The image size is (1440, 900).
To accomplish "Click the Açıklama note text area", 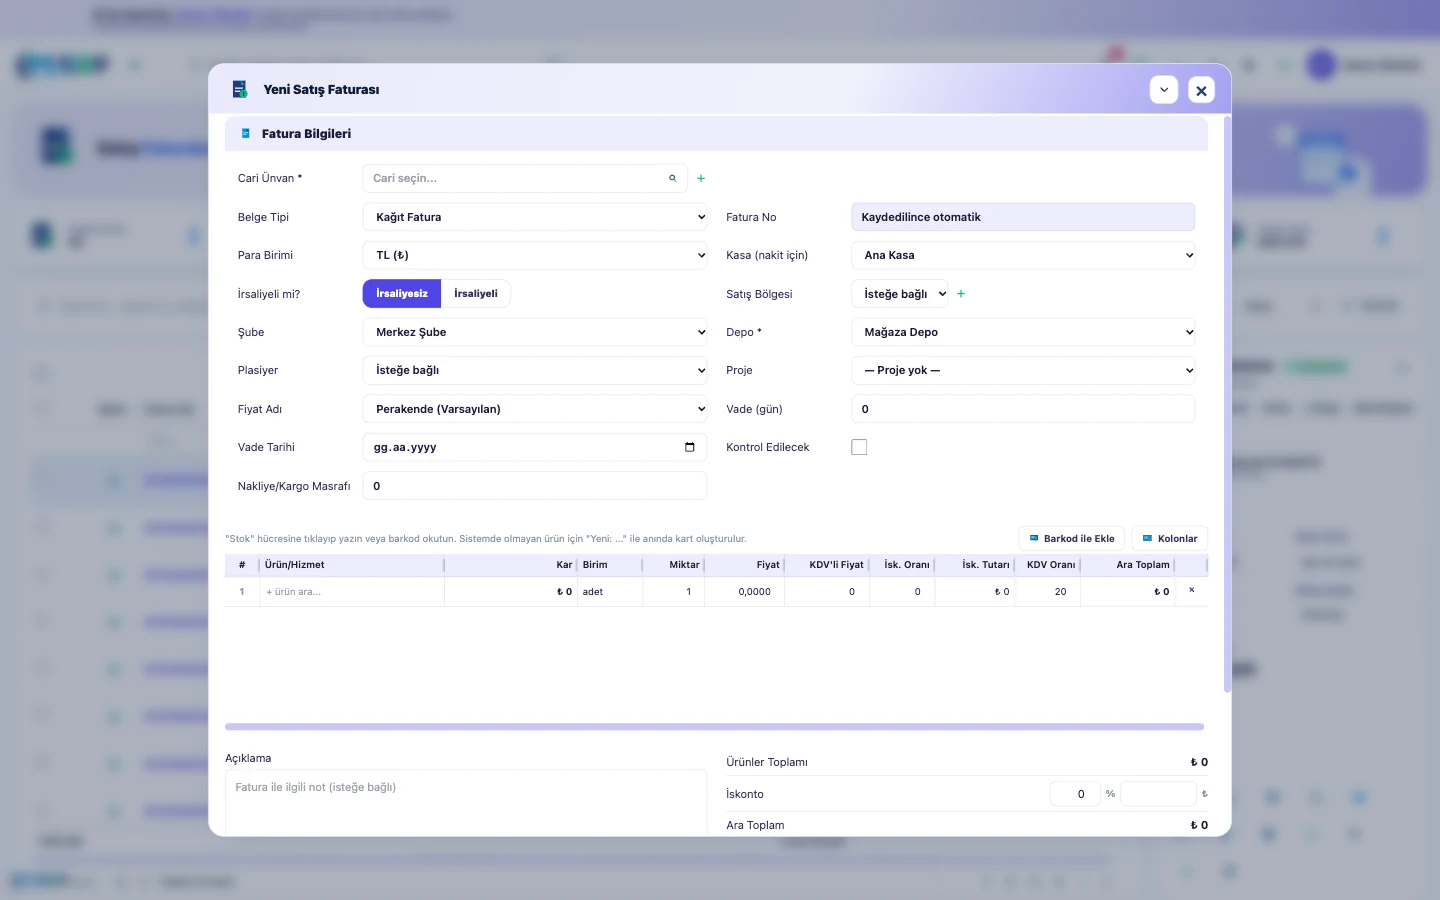I will (x=466, y=802).
